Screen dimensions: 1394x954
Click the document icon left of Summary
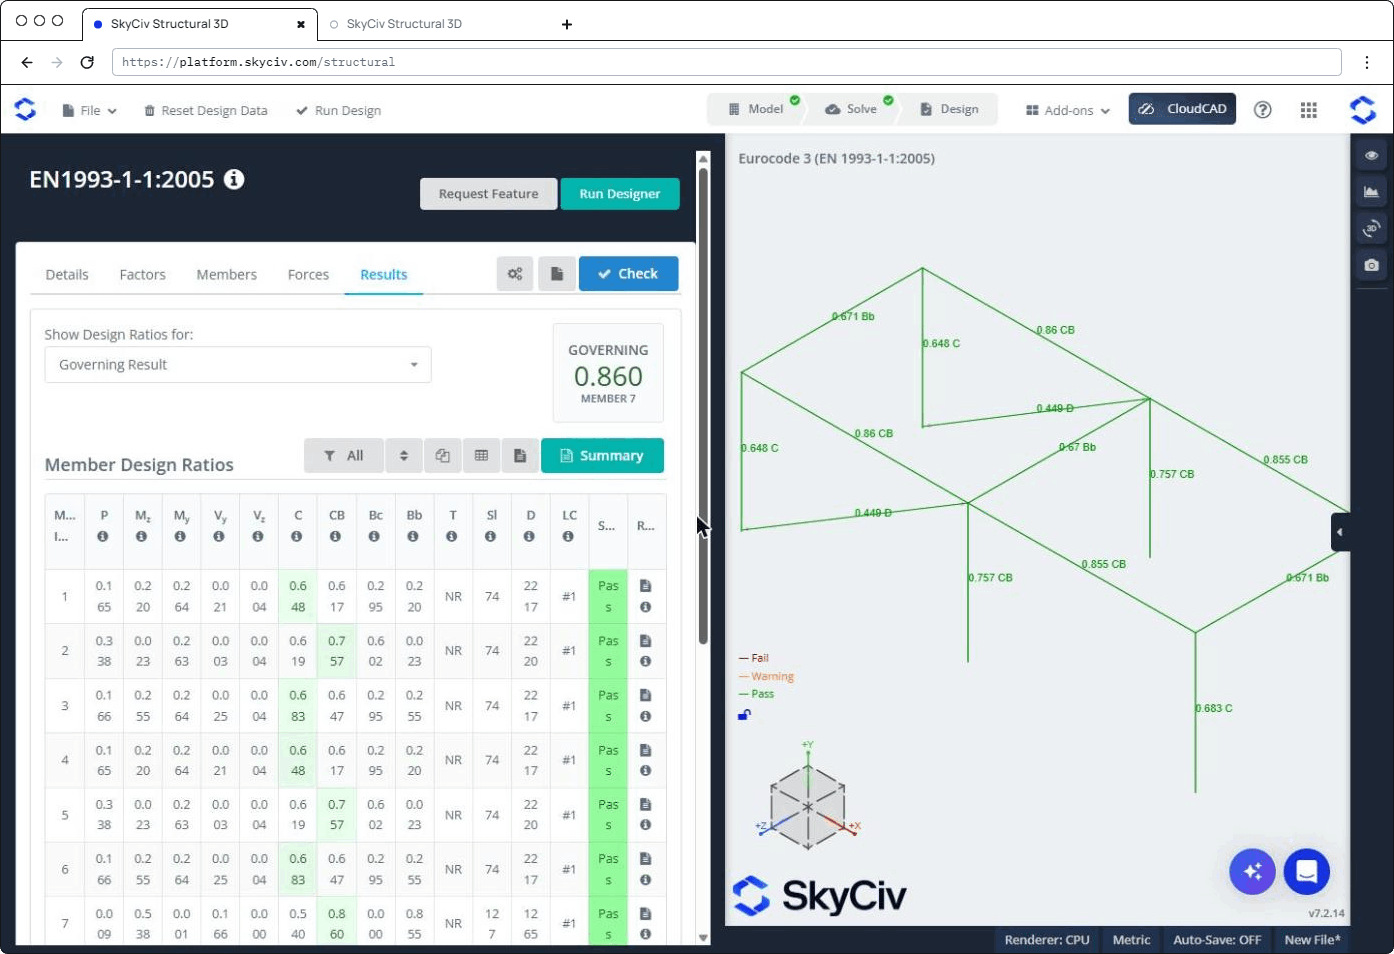[x=520, y=456]
